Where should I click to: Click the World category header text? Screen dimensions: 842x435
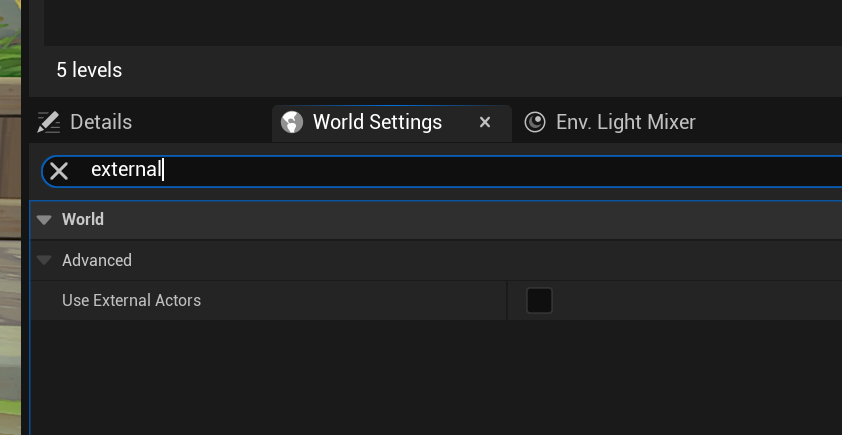click(83, 219)
